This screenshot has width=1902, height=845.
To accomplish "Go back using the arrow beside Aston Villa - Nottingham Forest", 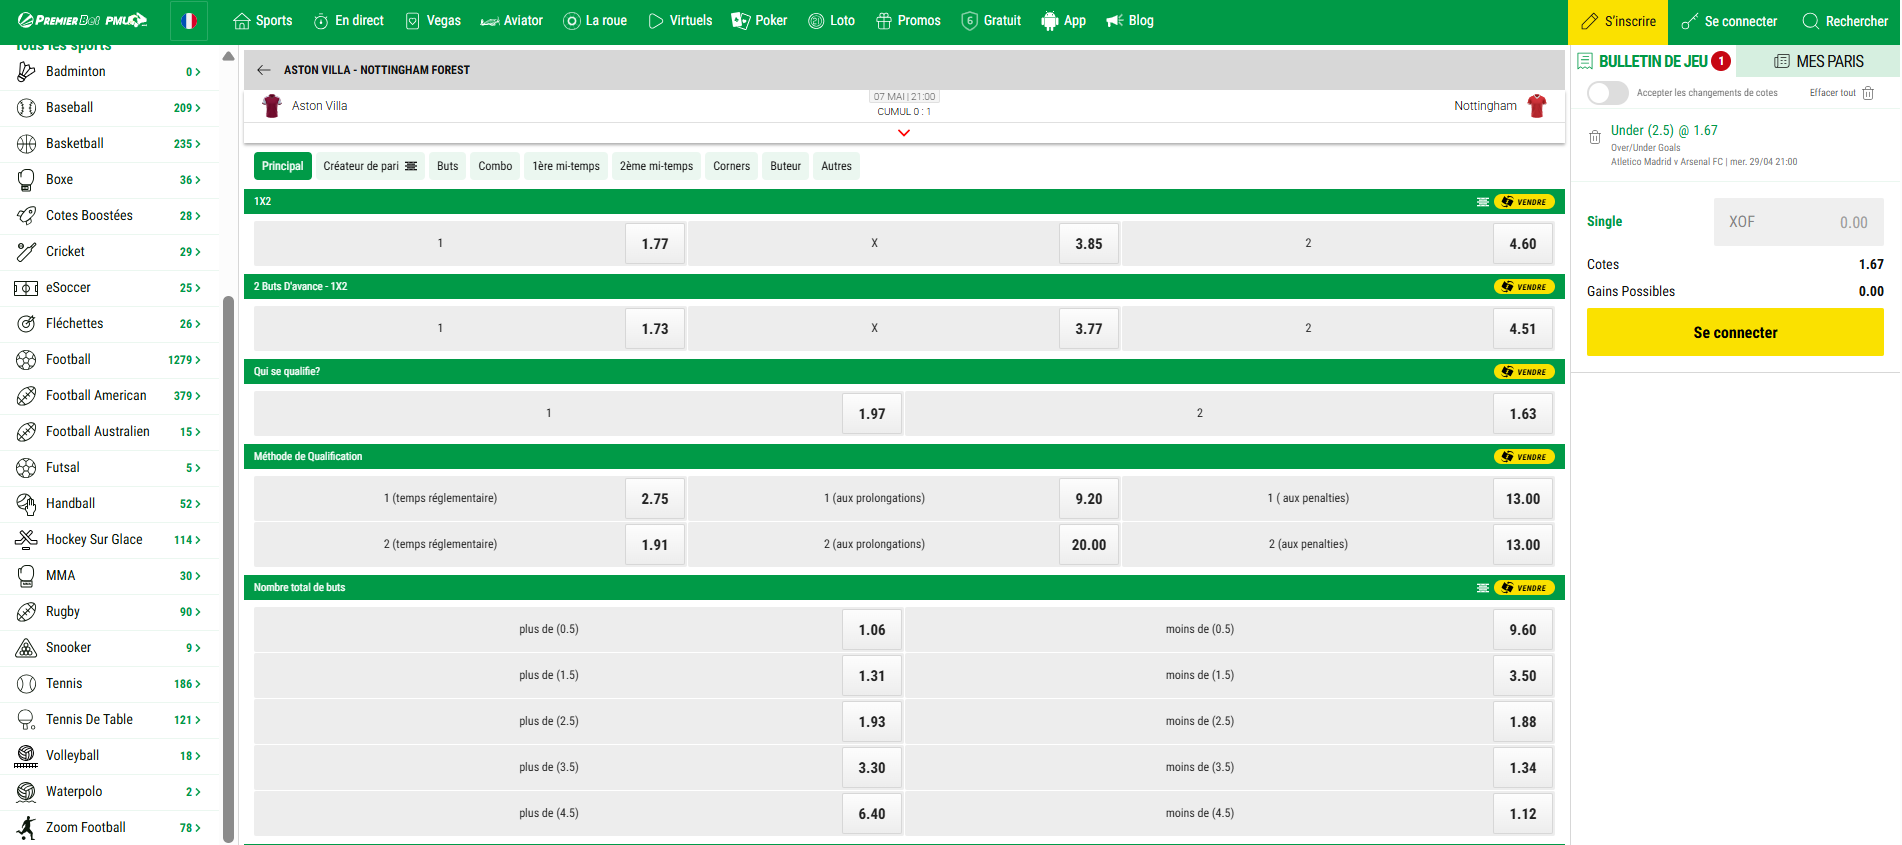I will click(x=264, y=70).
